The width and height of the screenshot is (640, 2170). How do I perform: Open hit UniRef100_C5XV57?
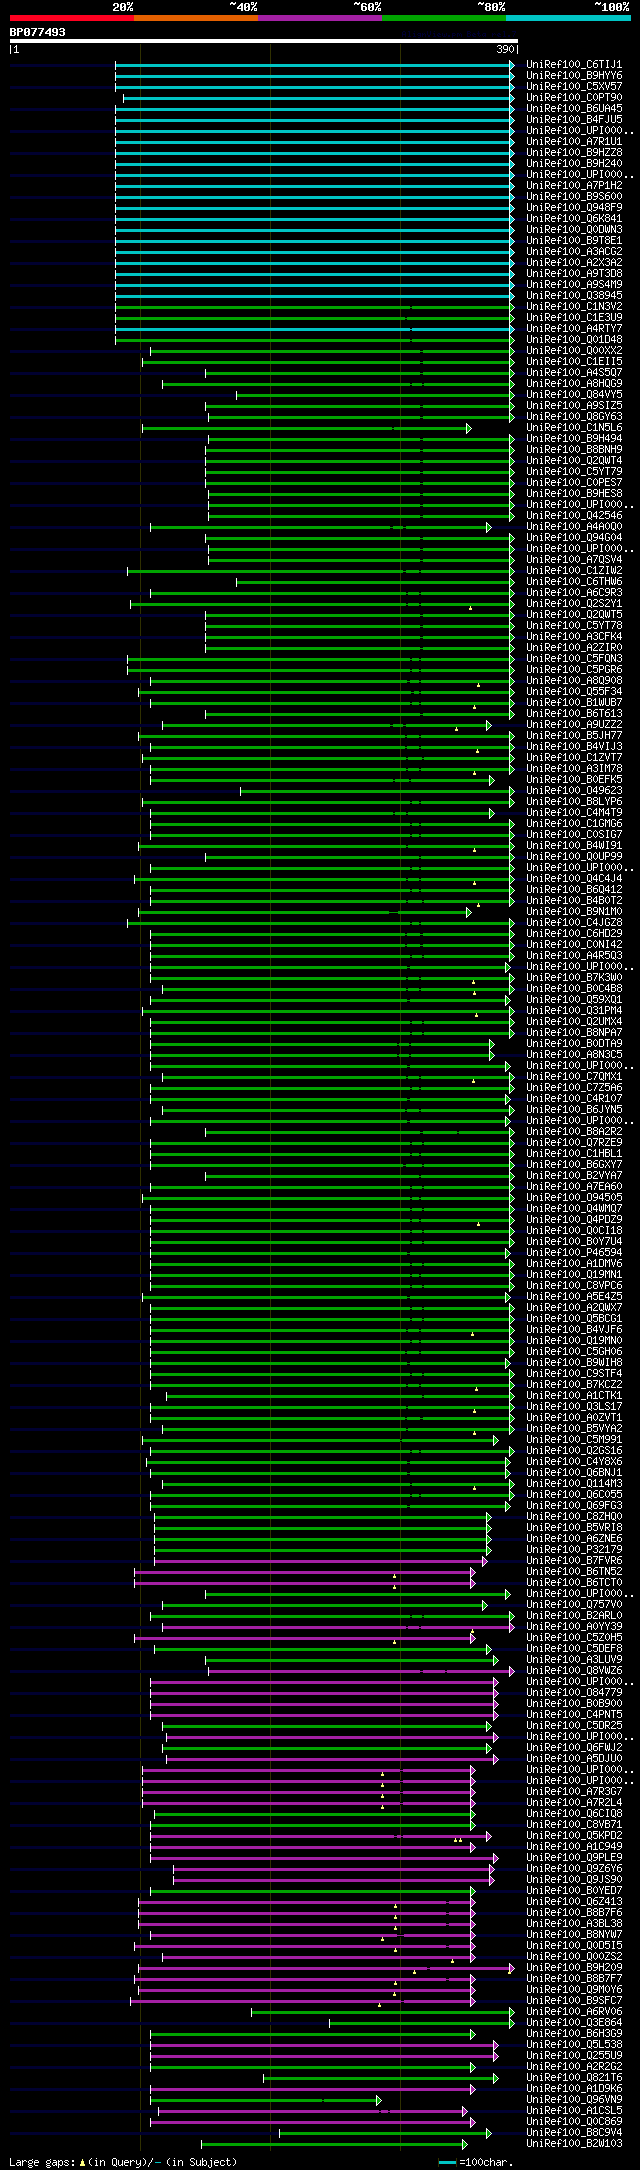[574, 87]
